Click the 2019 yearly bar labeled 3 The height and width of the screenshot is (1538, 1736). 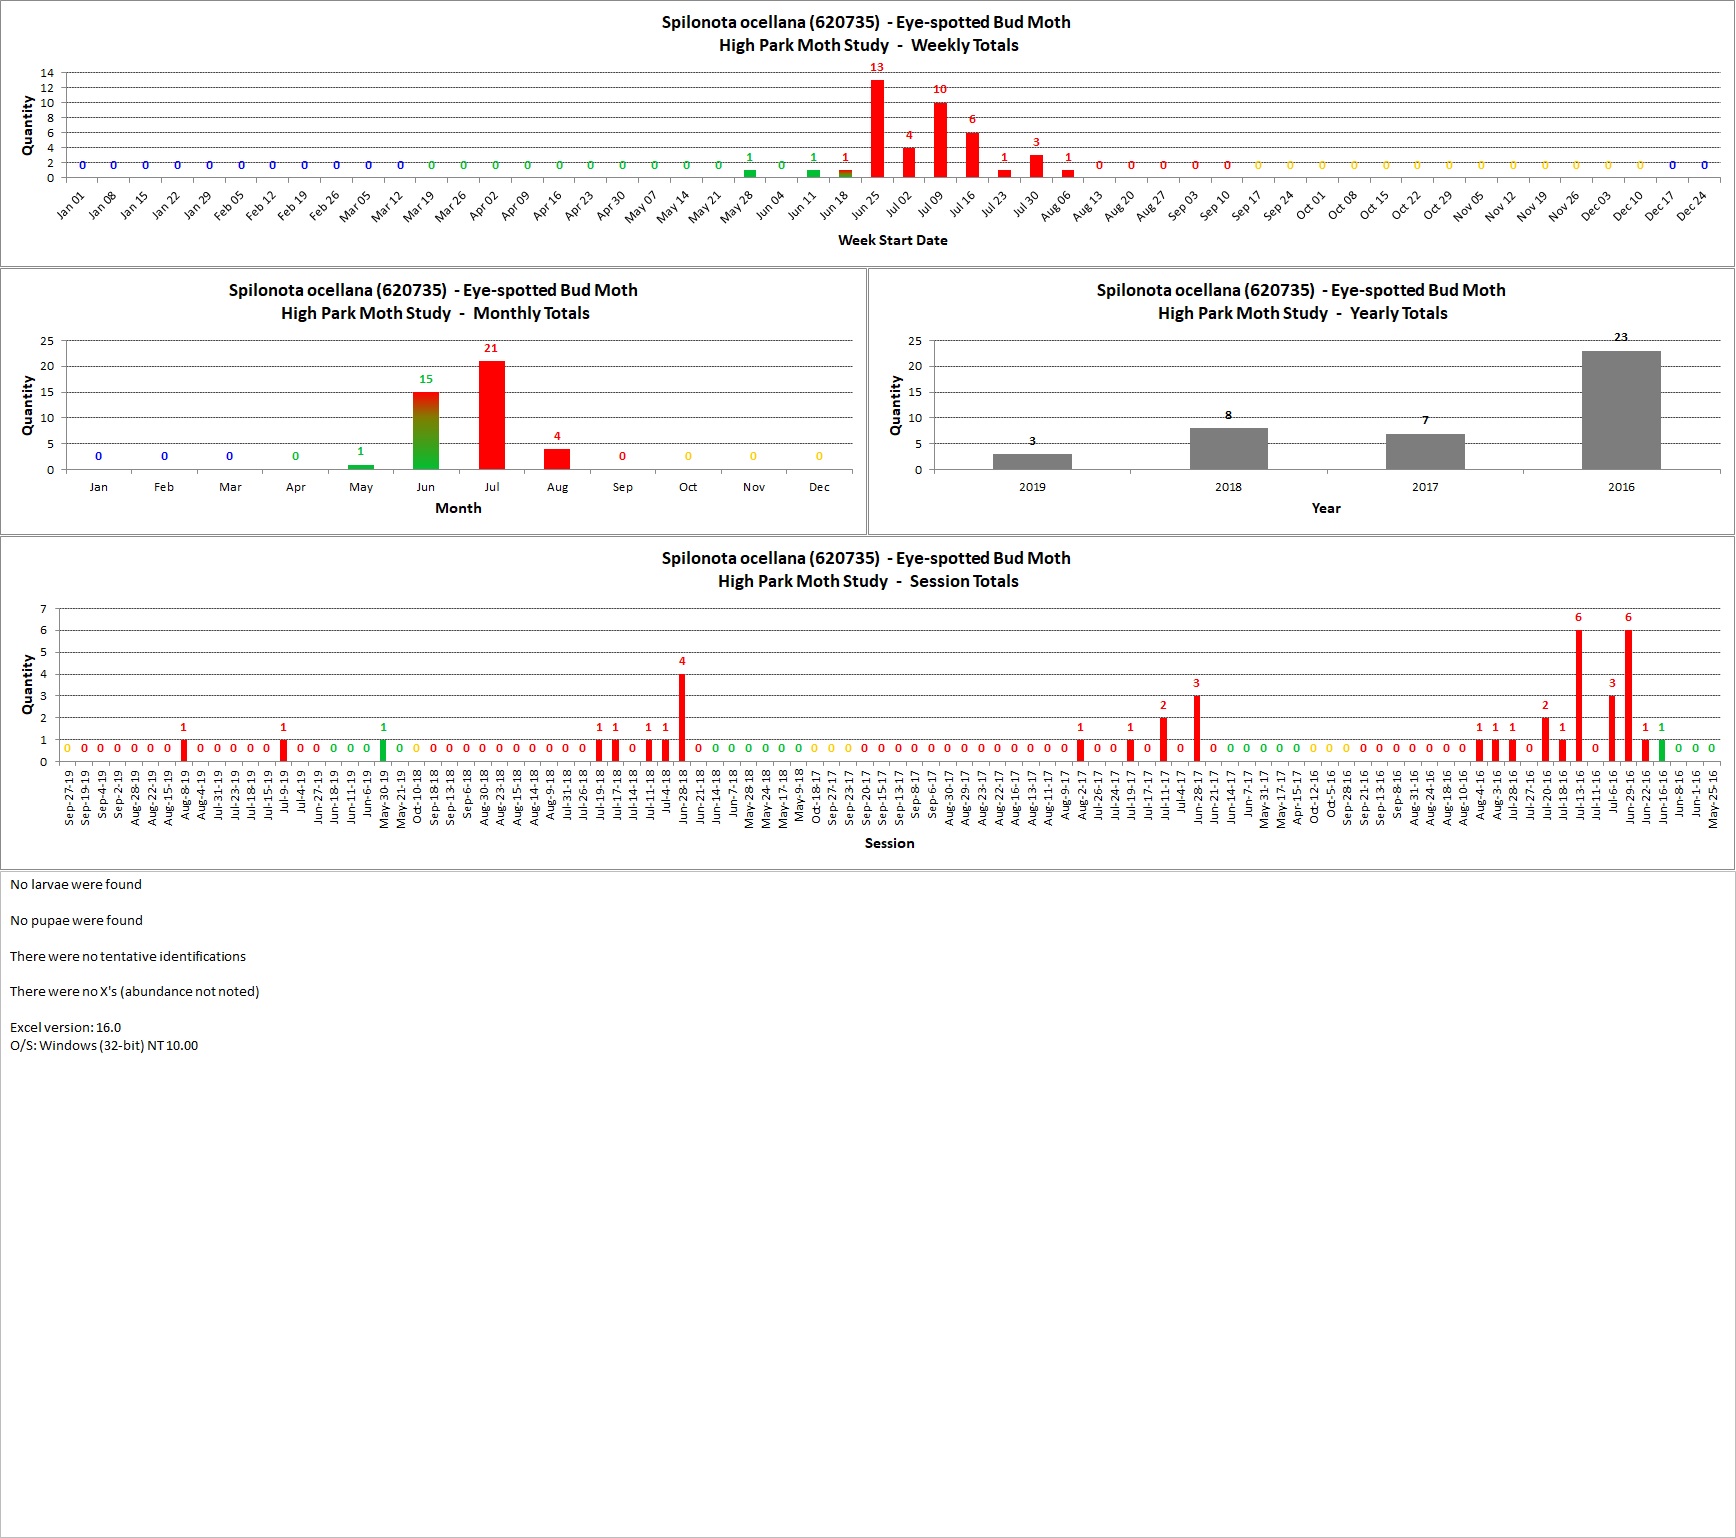(x=1032, y=462)
